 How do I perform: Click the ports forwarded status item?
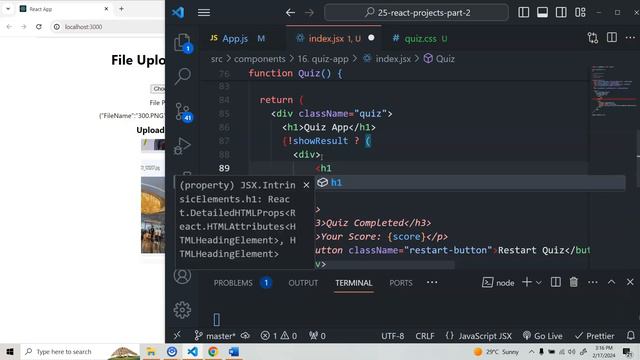317,336
